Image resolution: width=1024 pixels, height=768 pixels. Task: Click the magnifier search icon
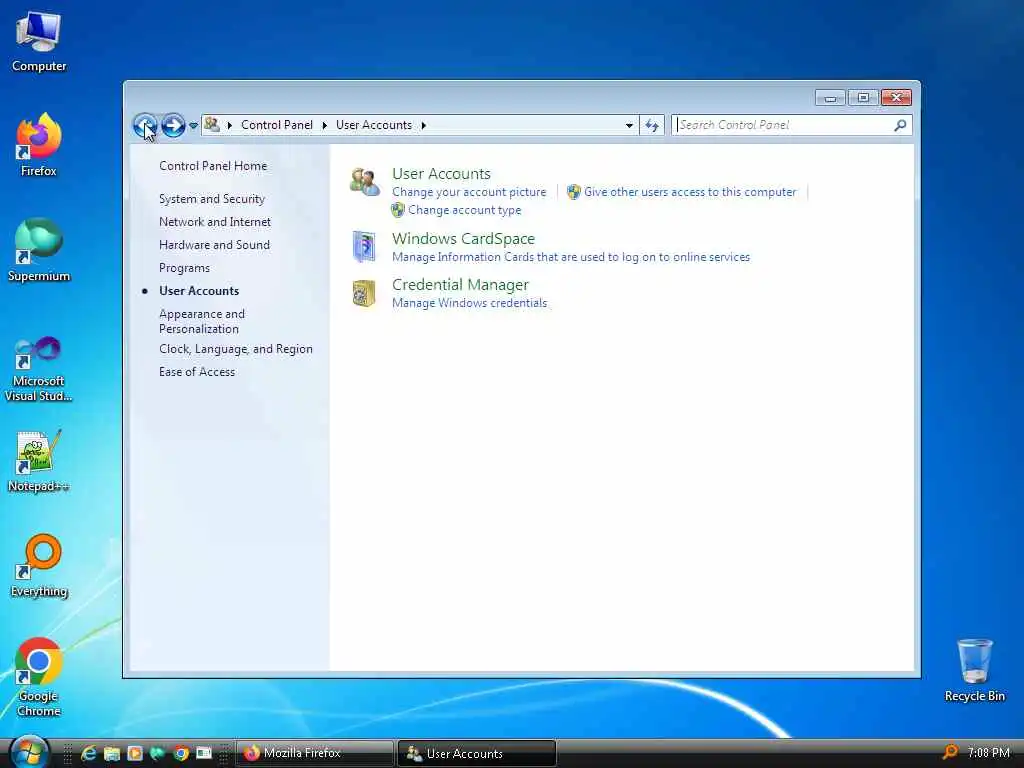[x=901, y=125]
